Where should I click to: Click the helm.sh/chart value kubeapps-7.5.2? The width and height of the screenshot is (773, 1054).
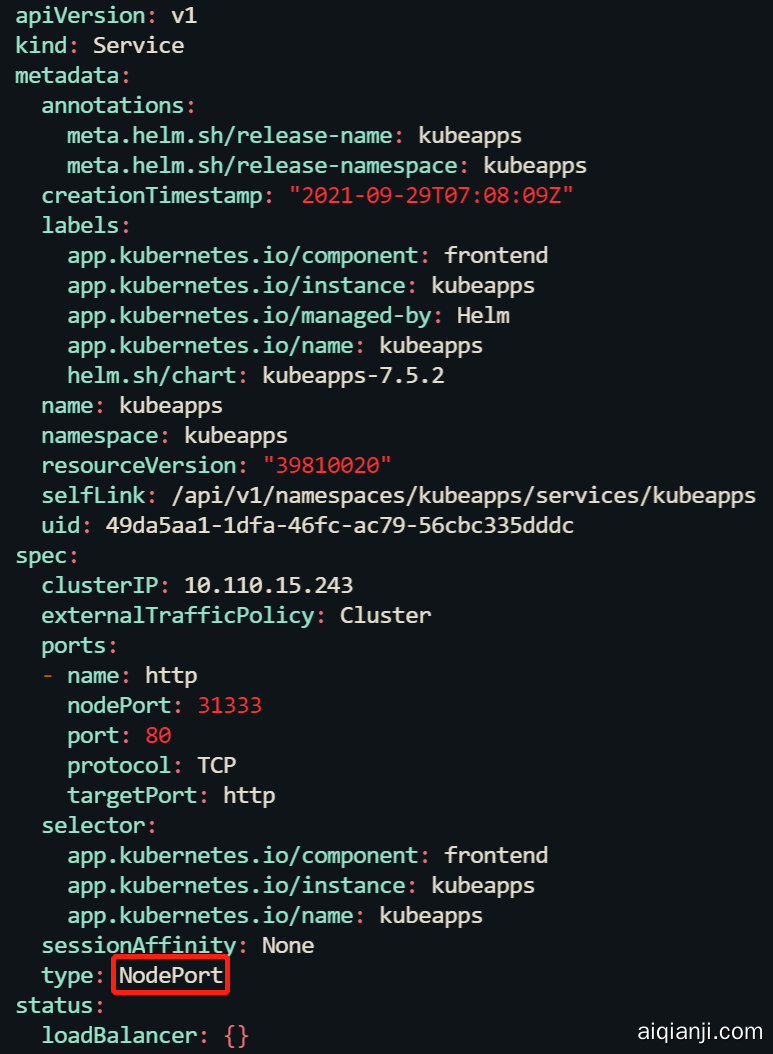pyautogui.click(x=353, y=376)
